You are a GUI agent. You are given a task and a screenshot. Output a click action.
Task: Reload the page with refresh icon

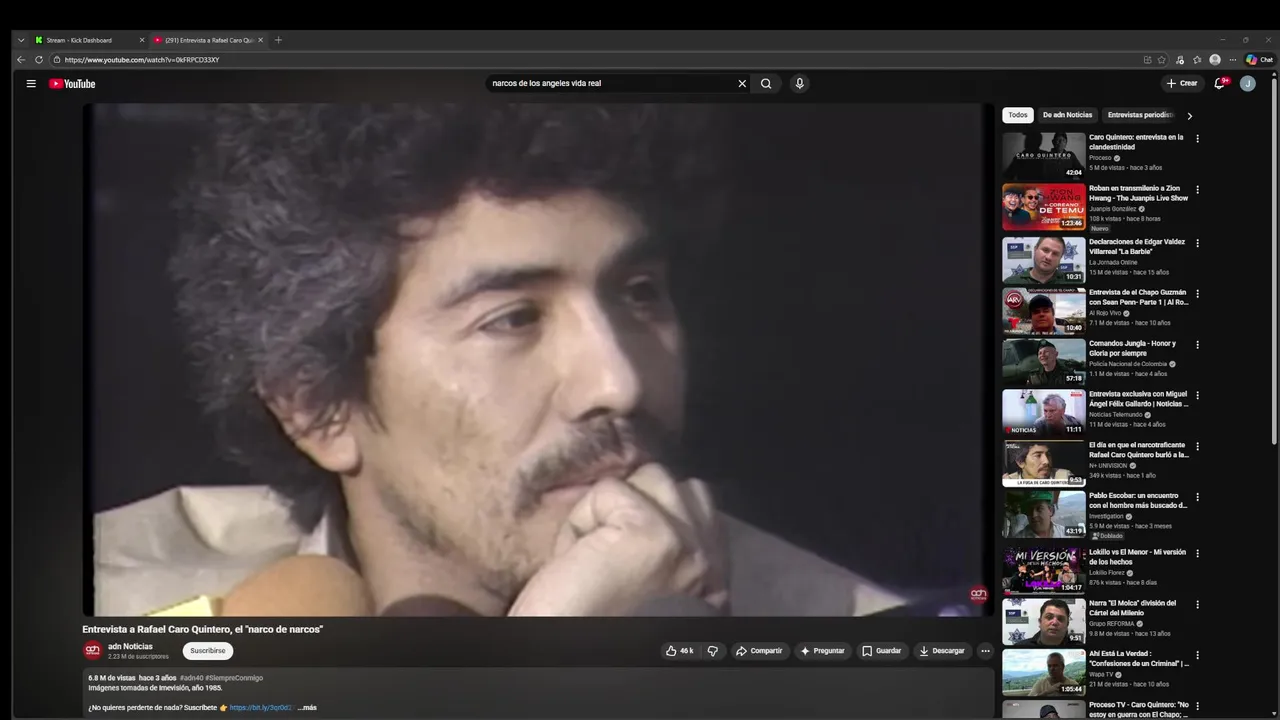(x=39, y=60)
